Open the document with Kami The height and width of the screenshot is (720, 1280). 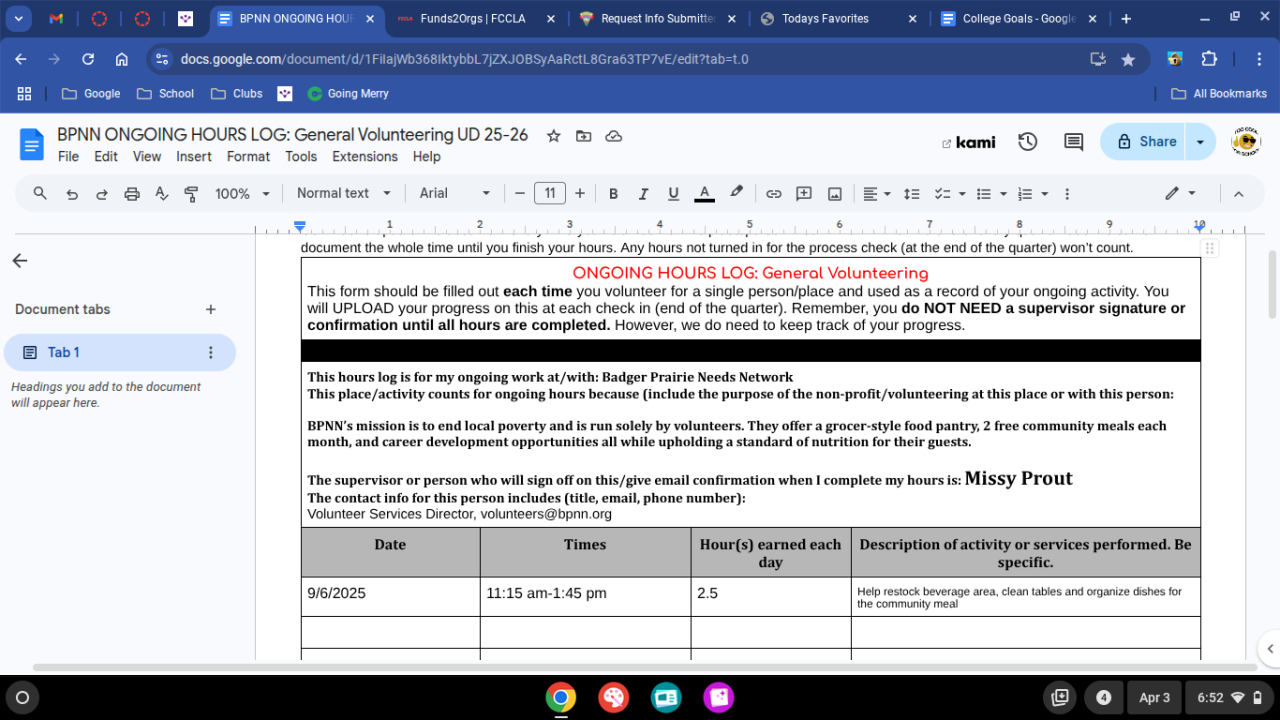point(969,142)
